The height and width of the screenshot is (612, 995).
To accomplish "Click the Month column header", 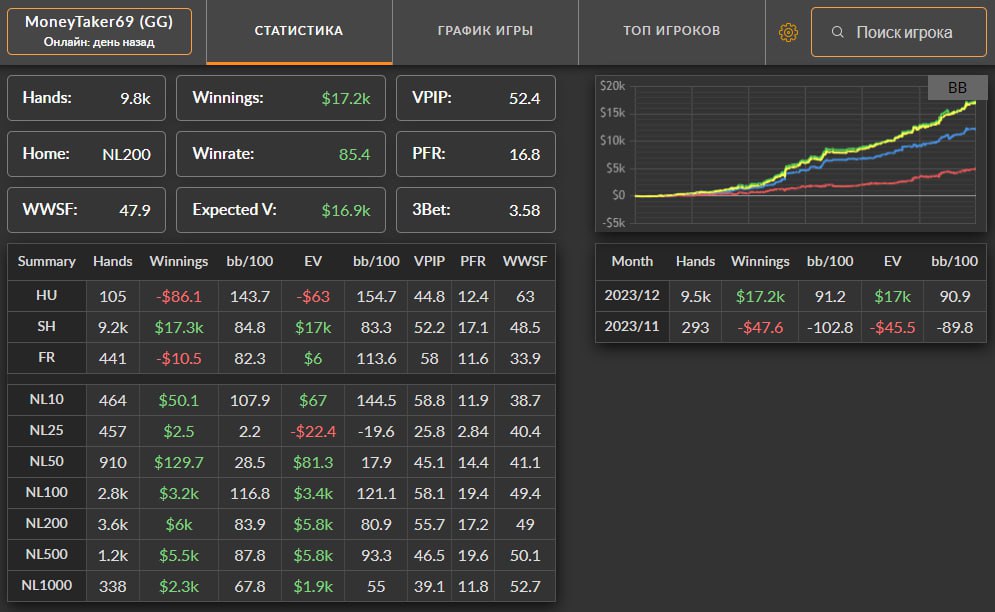I will click(x=632, y=262).
